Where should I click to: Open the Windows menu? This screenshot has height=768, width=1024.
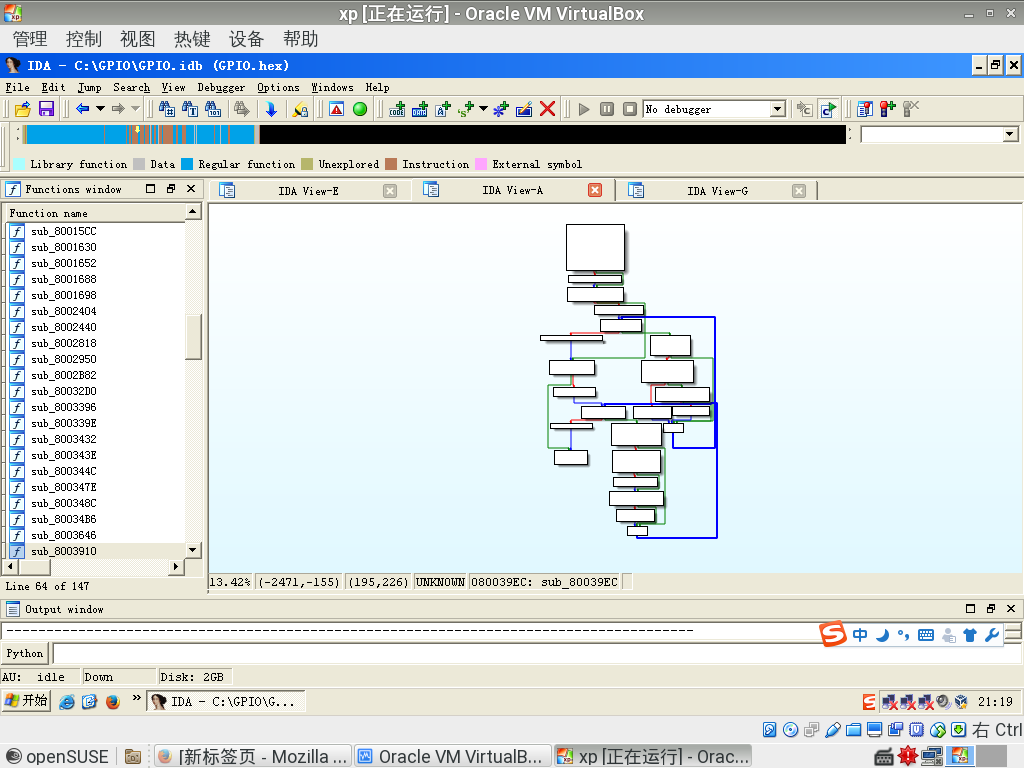332,88
